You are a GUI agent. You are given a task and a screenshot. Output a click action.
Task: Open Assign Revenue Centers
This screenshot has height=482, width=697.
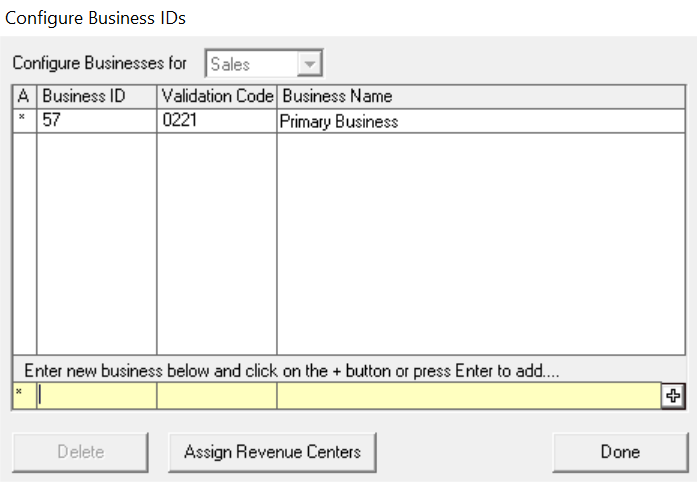click(272, 452)
